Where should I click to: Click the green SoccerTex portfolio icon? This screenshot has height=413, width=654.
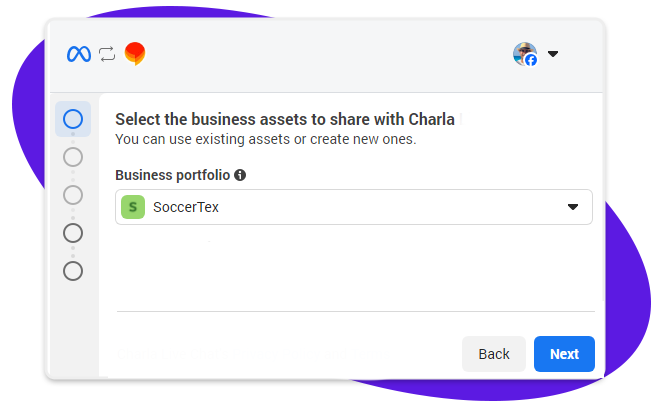[x=133, y=207]
